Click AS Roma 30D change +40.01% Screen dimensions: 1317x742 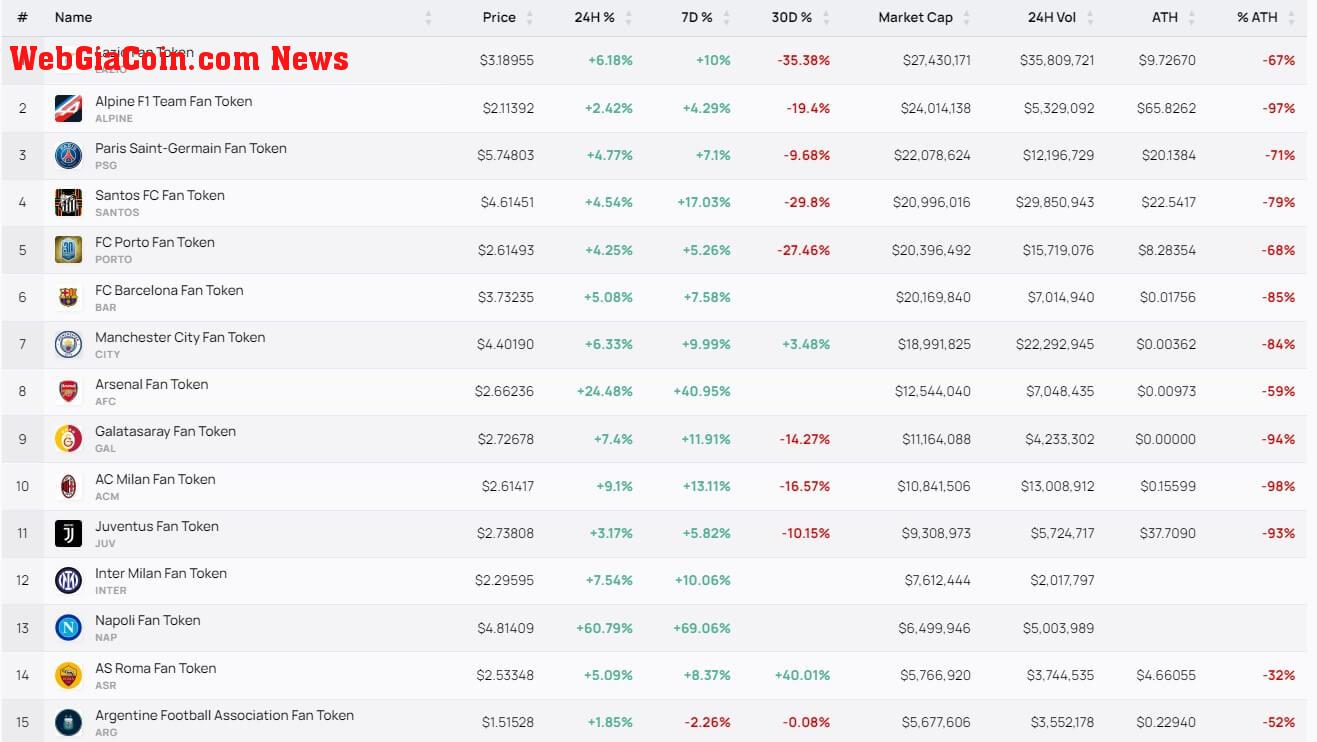pyautogui.click(x=802, y=675)
